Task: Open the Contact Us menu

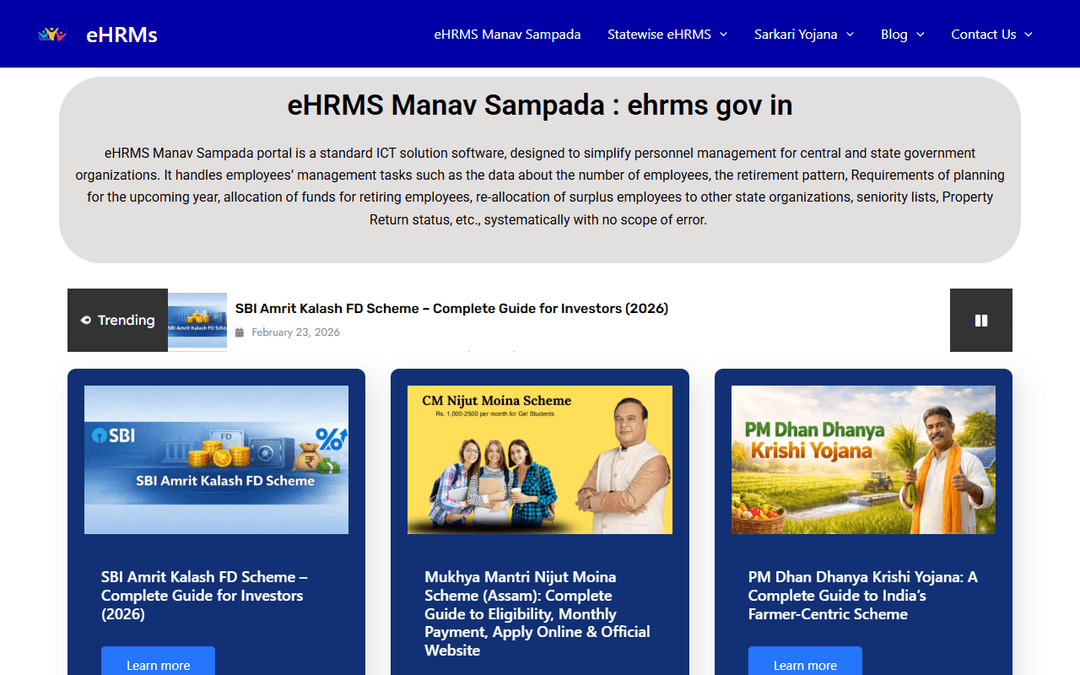Action: (984, 34)
